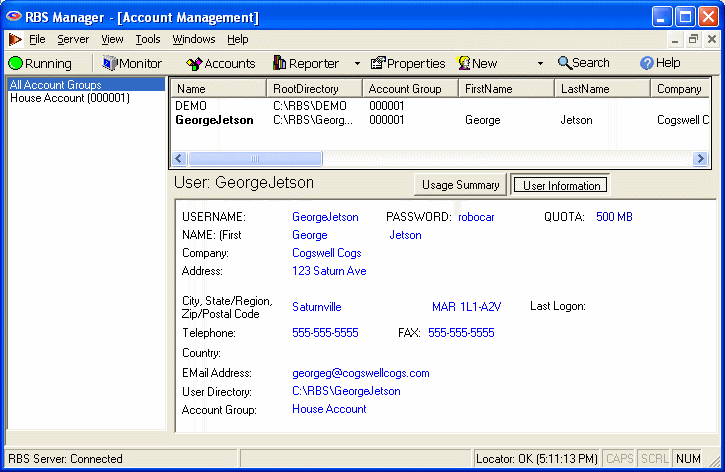Click the Jetson last name cell
The width and height of the screenshot is (725, 472).
point(576,120)
